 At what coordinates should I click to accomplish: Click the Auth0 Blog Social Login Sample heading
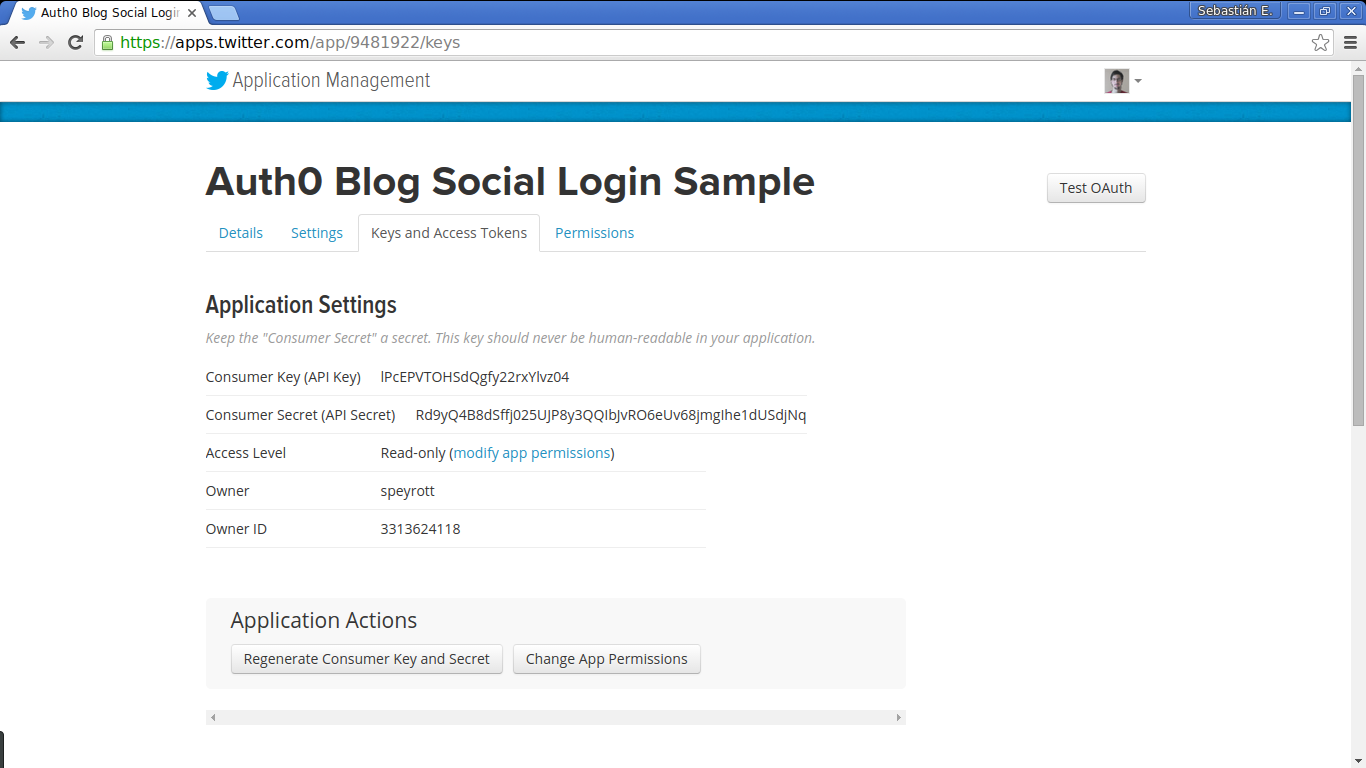coord(510,182)
